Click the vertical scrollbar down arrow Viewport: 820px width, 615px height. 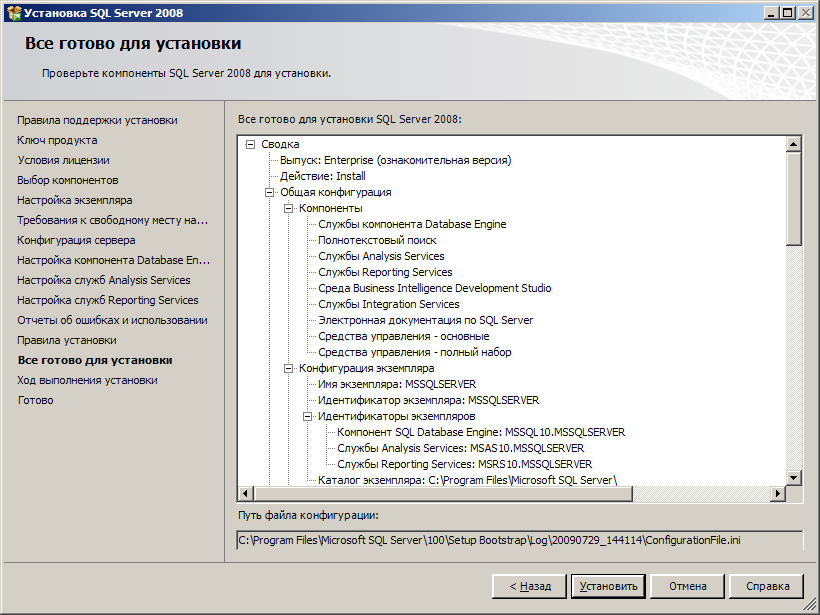pyautogui.click(x=793, y=477)
